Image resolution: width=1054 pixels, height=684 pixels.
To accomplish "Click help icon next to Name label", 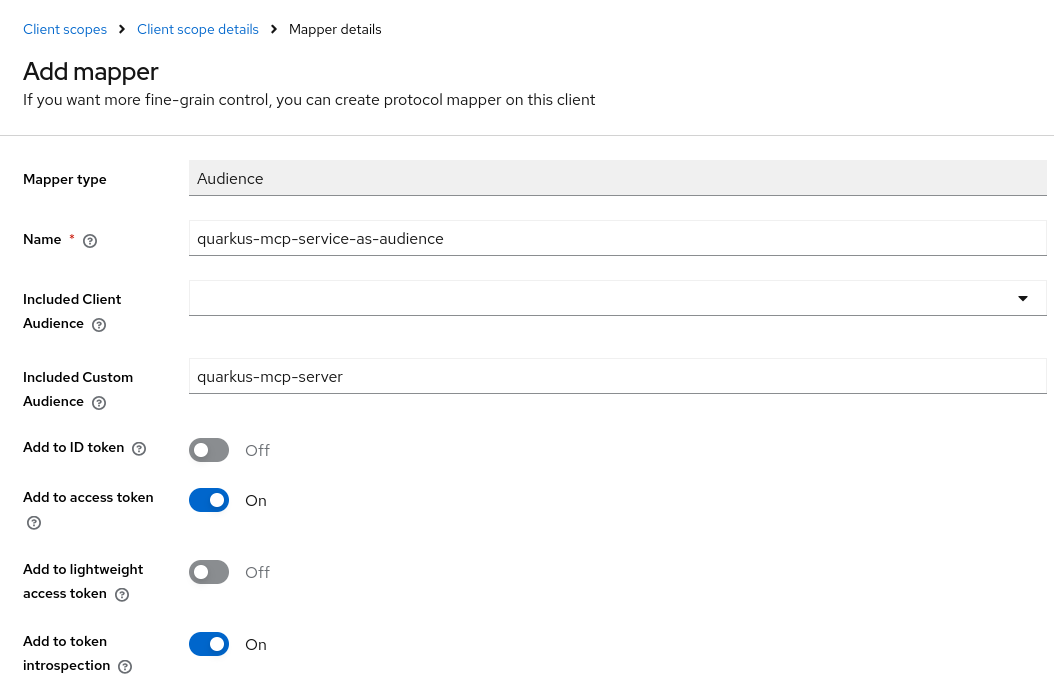I will [90, 241].
